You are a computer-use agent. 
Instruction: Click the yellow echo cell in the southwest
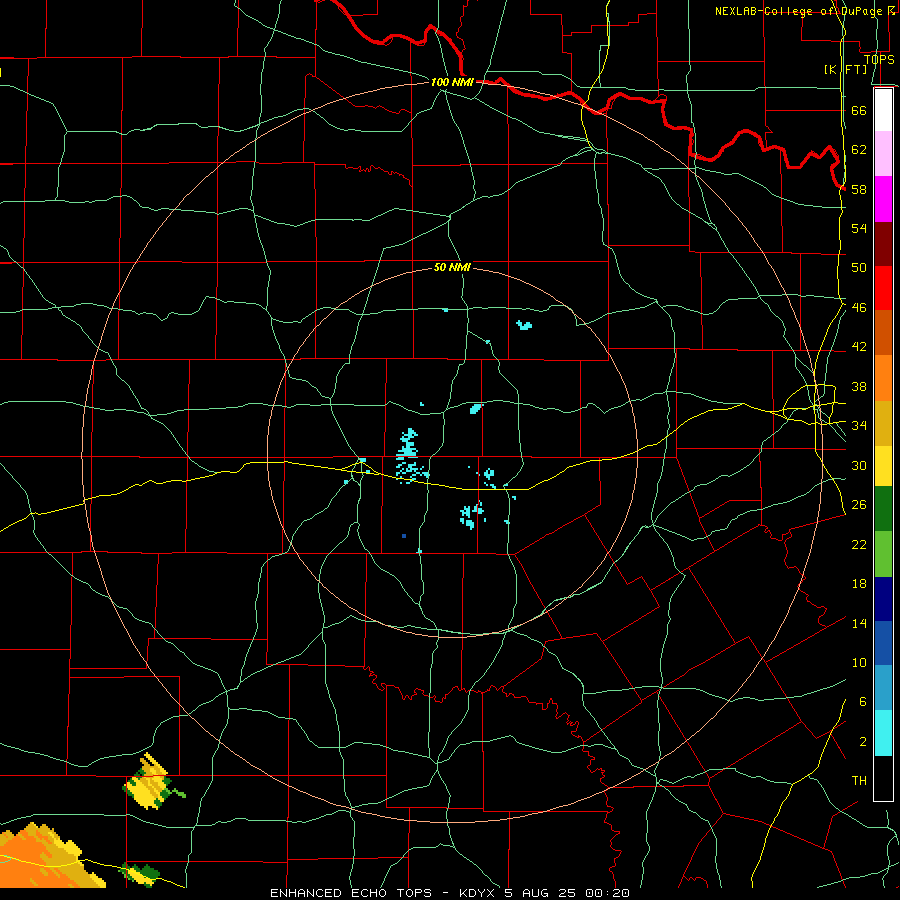pos(150,782)
